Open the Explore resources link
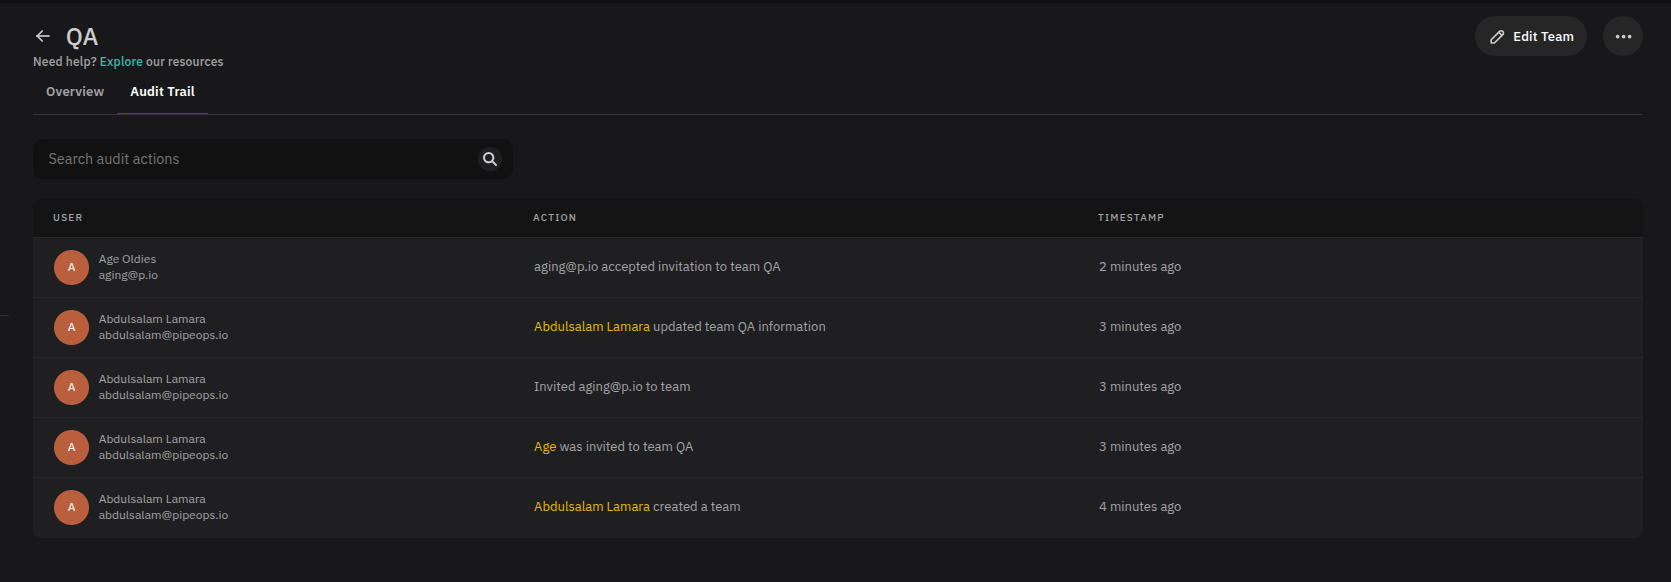Image resolution: width=1671 pixels, height=582 pixels. tap(121, 62)
